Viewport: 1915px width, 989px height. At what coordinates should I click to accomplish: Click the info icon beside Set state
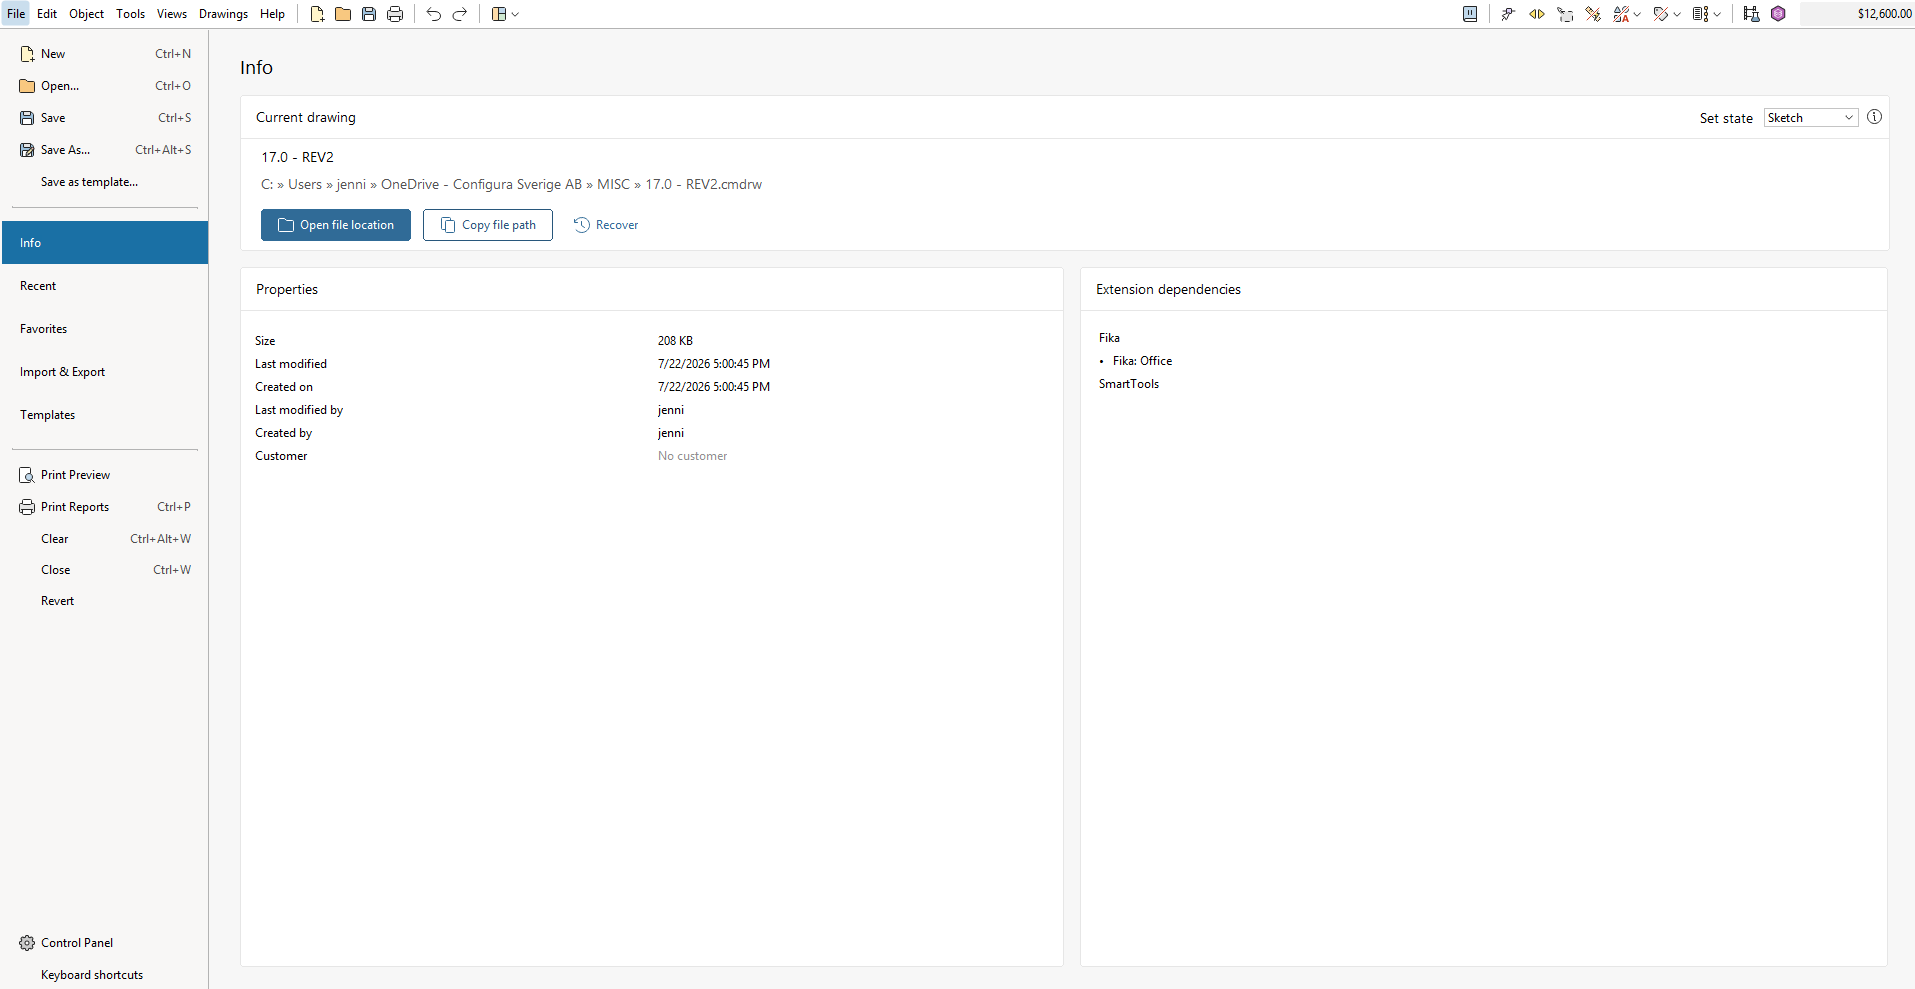tap(1874, 117)
